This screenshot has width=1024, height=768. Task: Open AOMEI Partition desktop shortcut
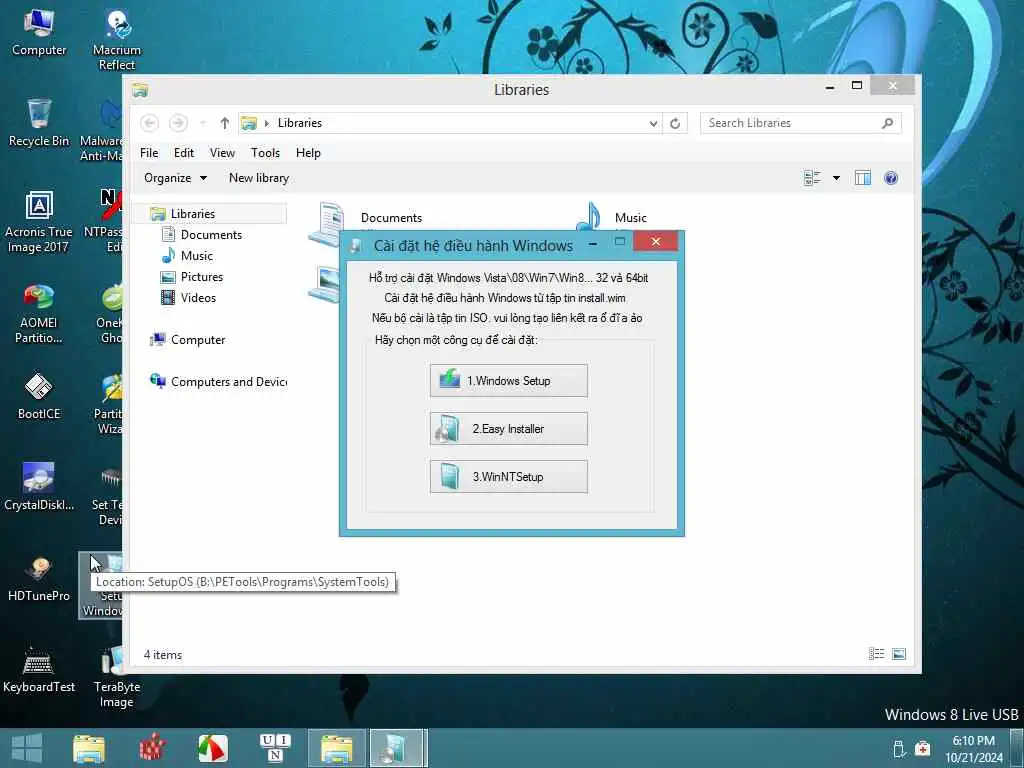(39, 313)
